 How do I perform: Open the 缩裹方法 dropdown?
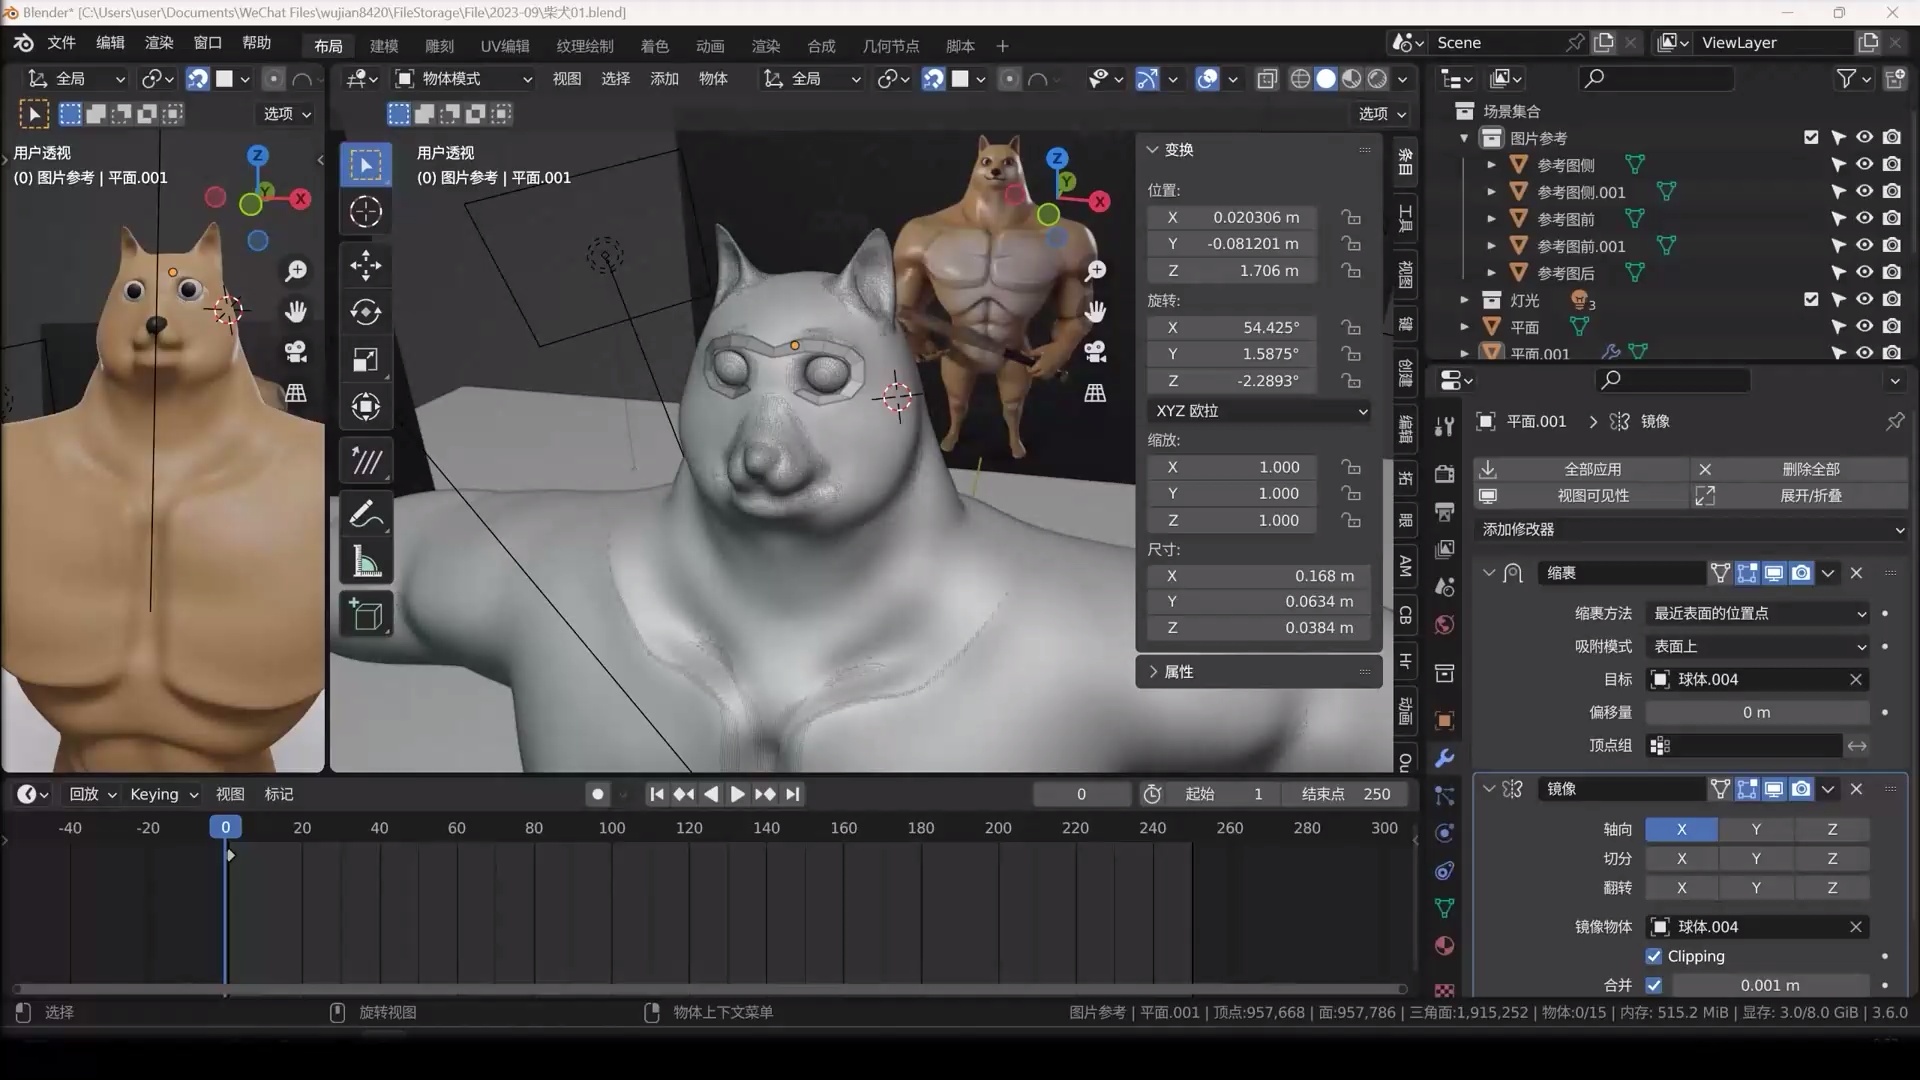(x=1757, y=613)
